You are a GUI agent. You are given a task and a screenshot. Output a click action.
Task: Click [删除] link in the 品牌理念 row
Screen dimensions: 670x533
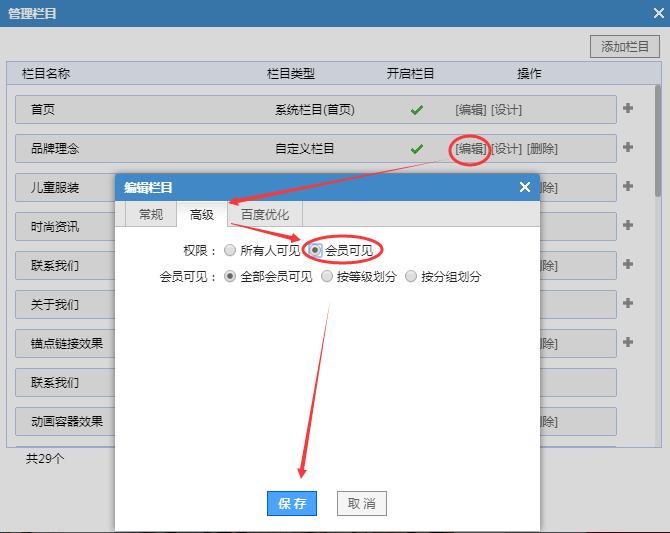(x=542, y=149)
